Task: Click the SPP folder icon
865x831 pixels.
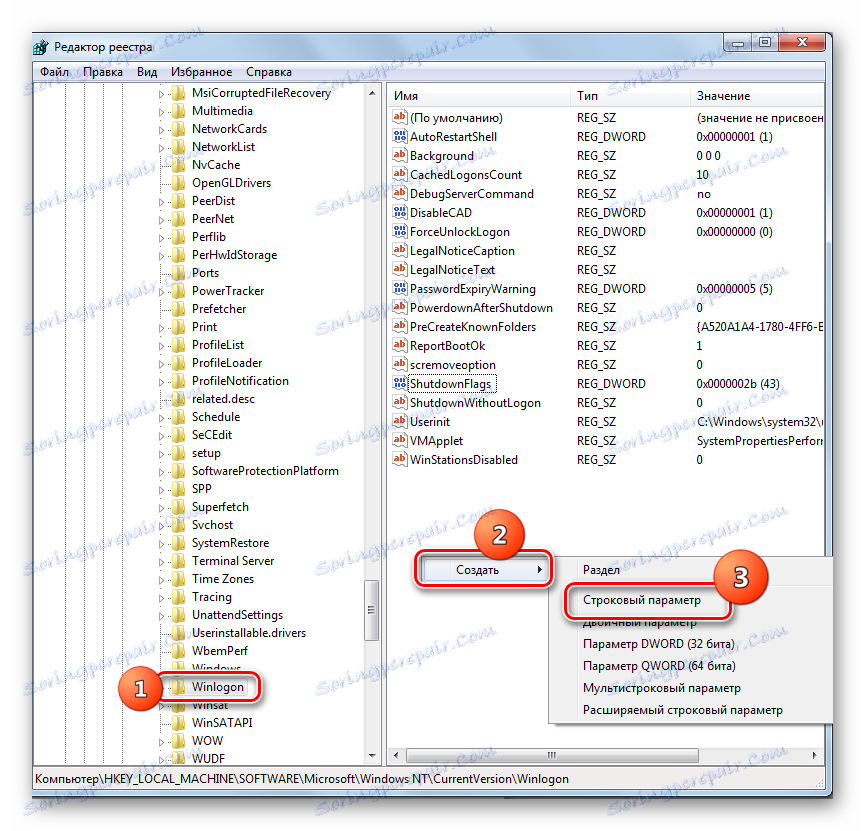Action: [178, 489]
